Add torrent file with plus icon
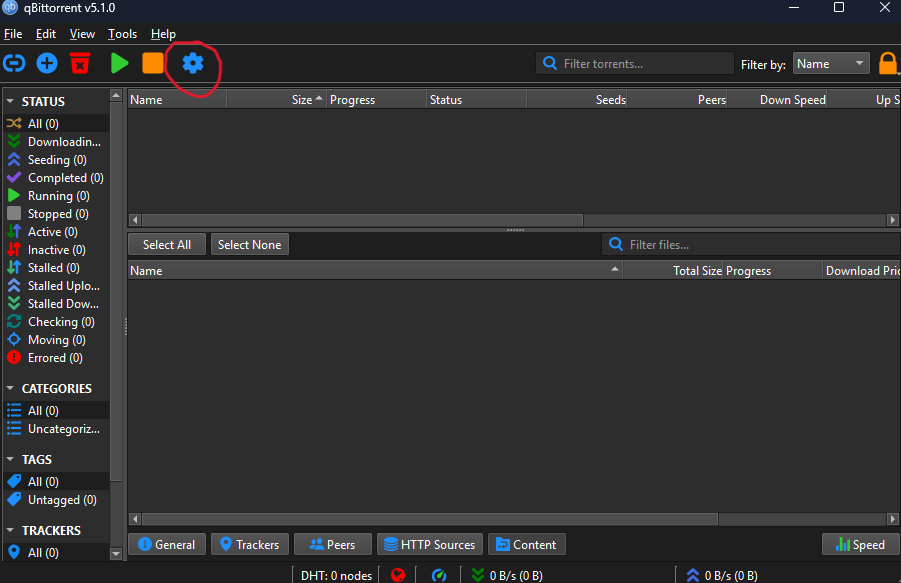901x583 pixels. (47, 63)
